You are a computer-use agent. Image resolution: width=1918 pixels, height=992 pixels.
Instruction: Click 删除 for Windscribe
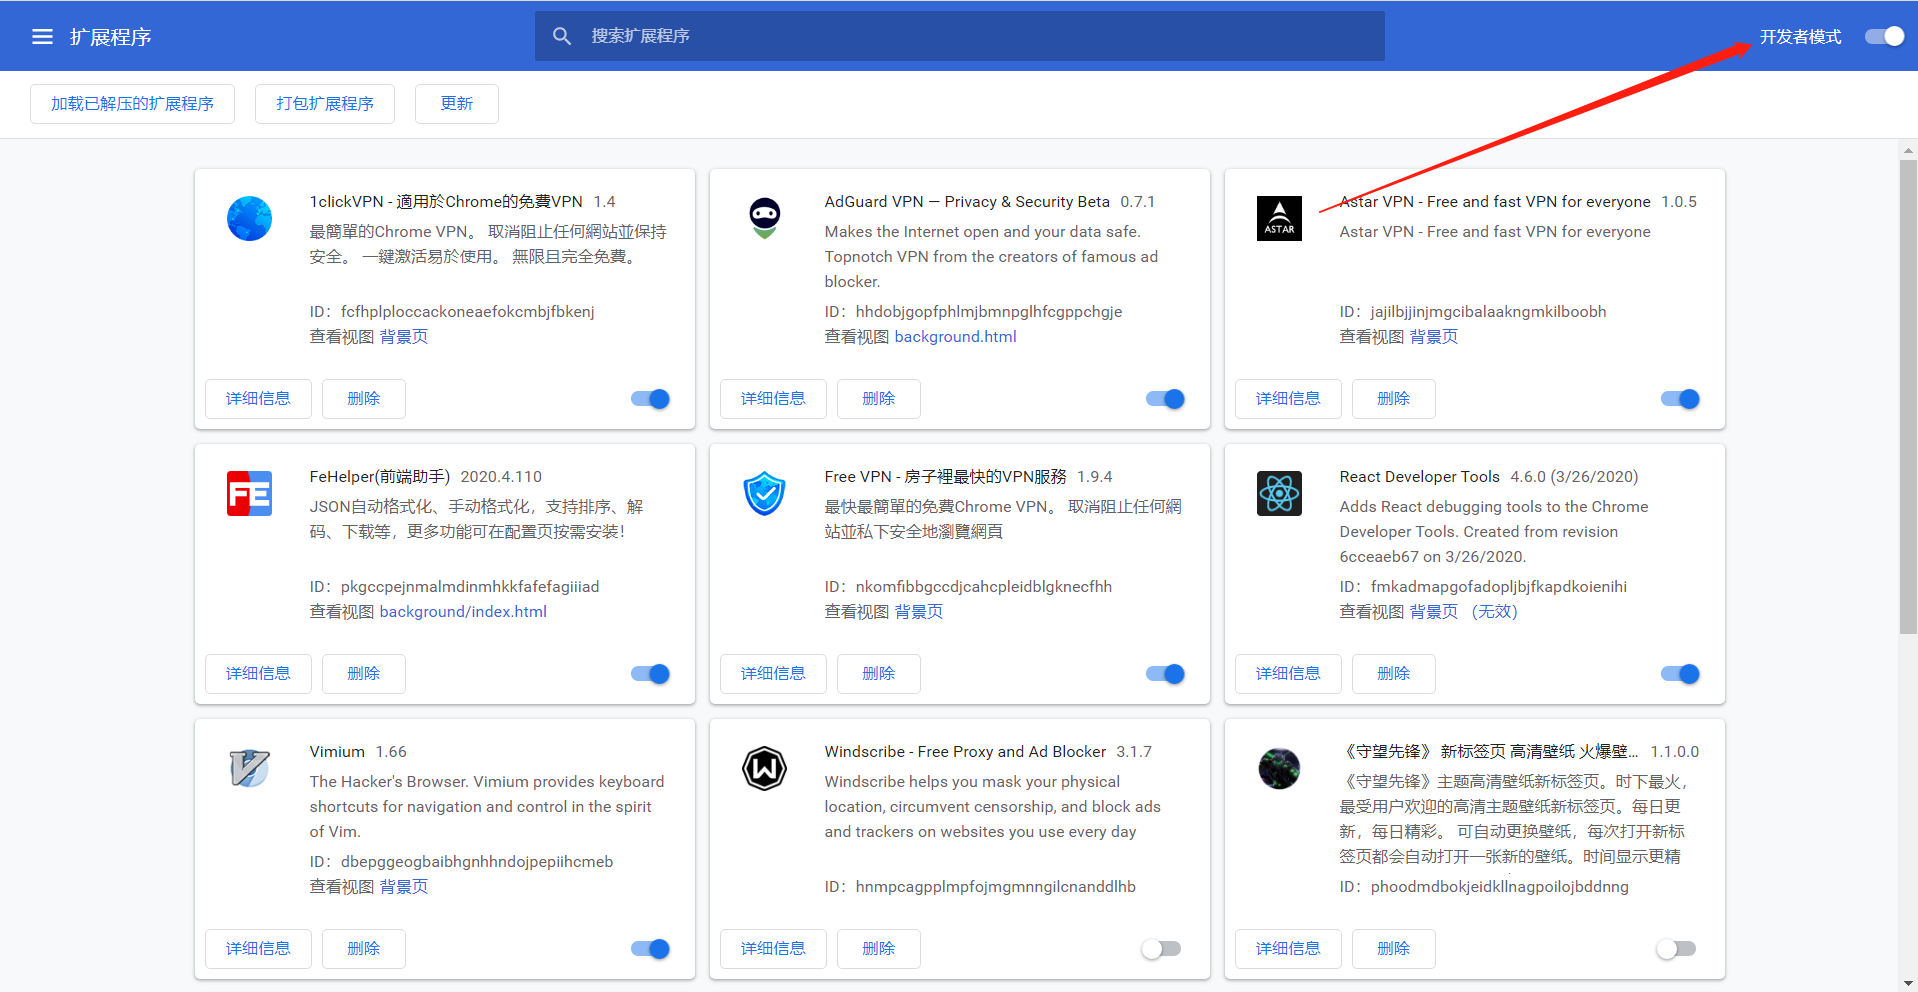click(x=879, y=949)
